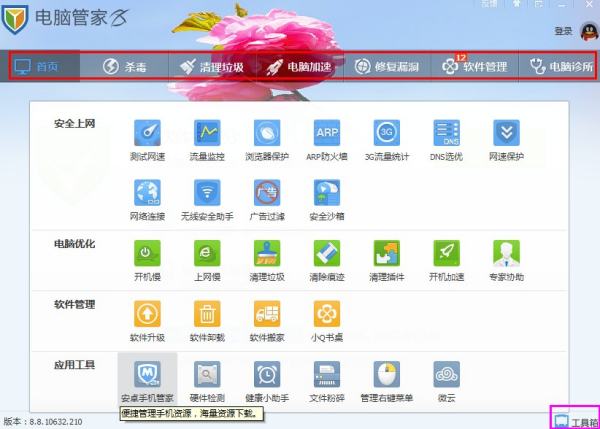
Task: Launch 清理插件 plugin cleaner
Action: [387, 261]
